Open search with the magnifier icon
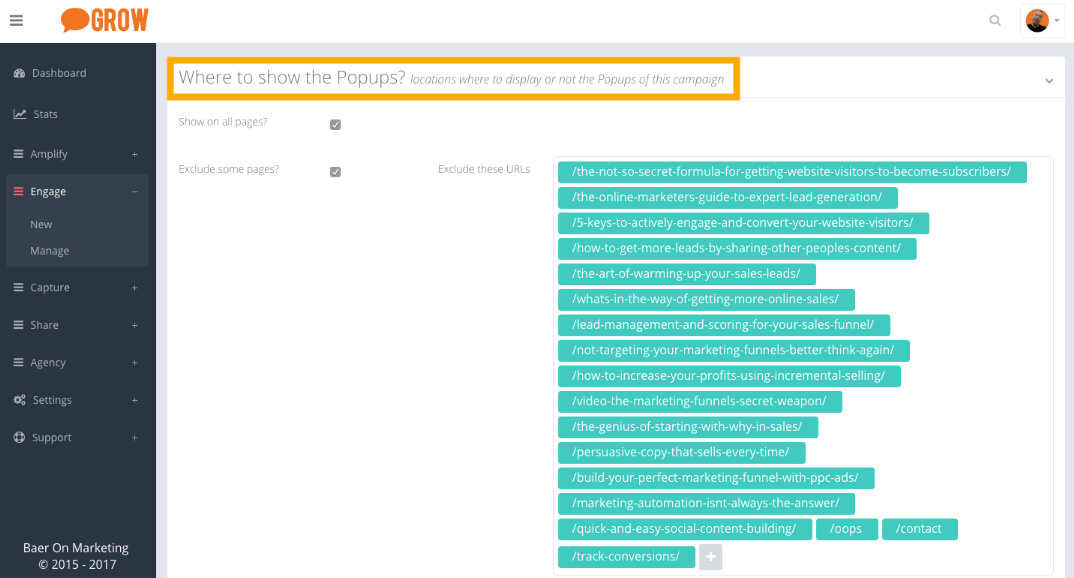The image size is (1074, 578). point(994,20)
